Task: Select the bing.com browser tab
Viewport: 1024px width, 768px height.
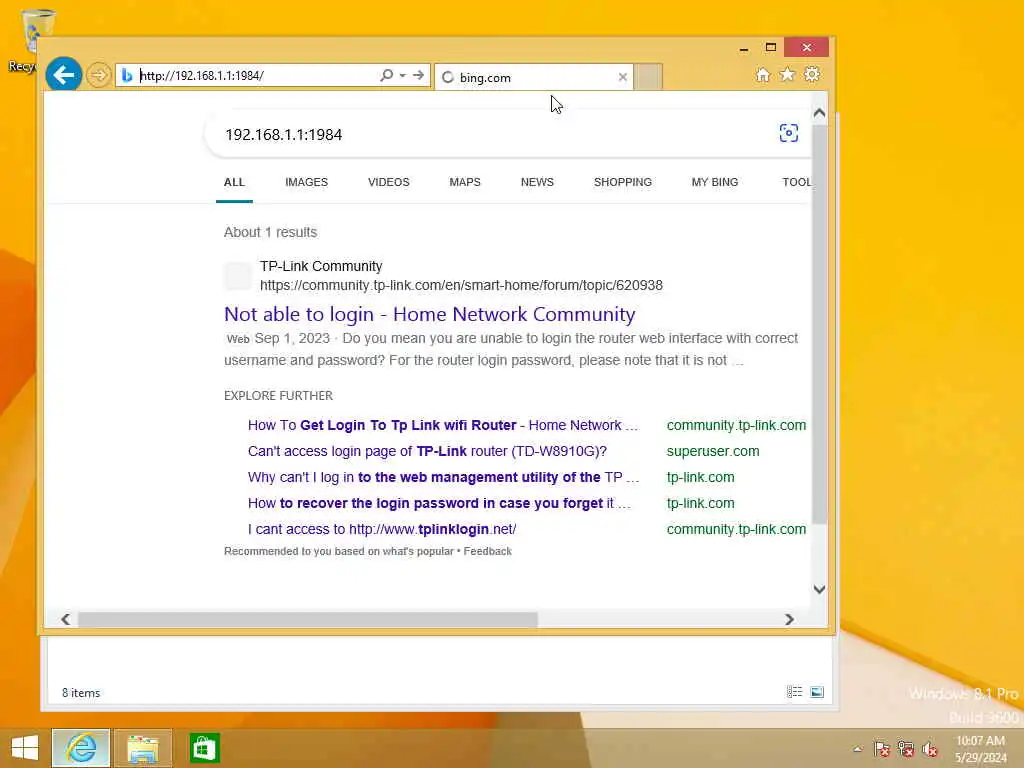Action: coord(534,77)
